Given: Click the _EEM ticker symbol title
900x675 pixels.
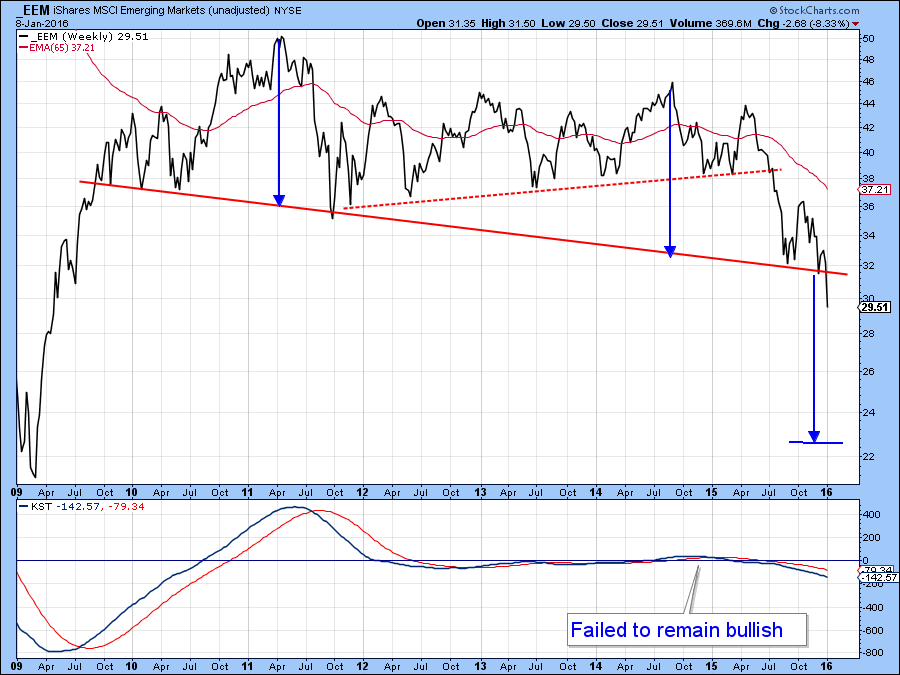Looking at the screenshot, I should [32, 10].
